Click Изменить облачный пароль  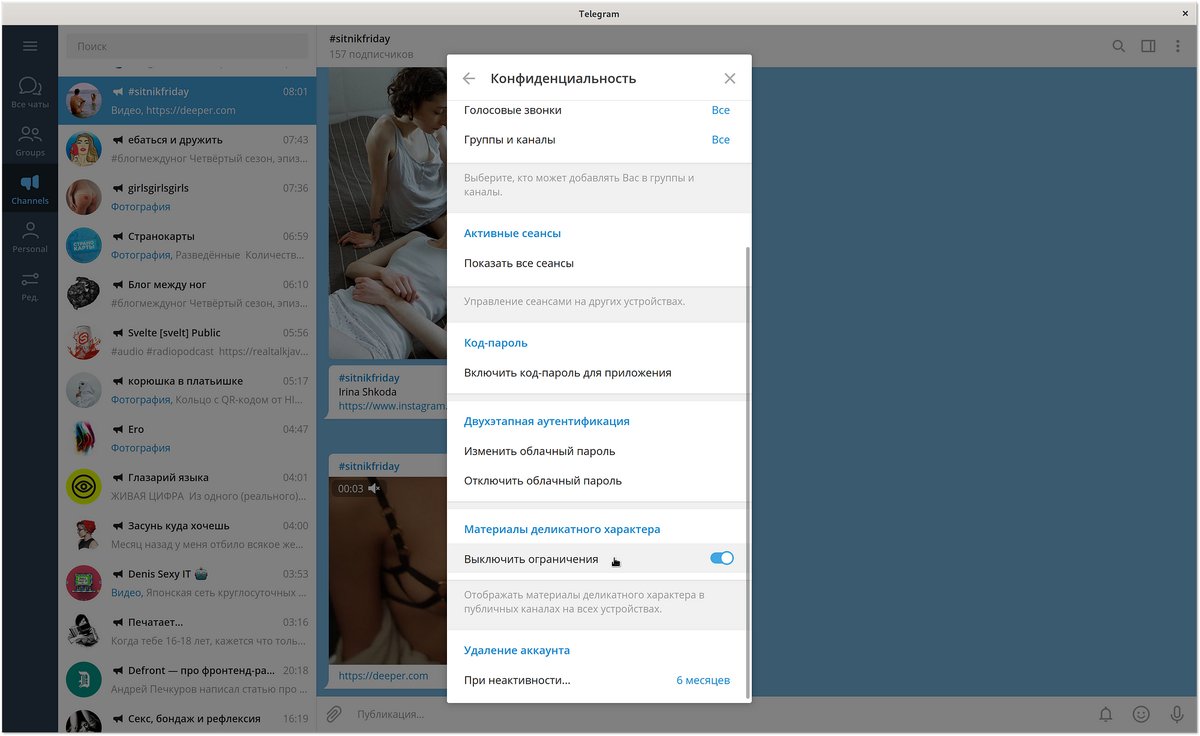pyautogui.click(x=598, y=451)
